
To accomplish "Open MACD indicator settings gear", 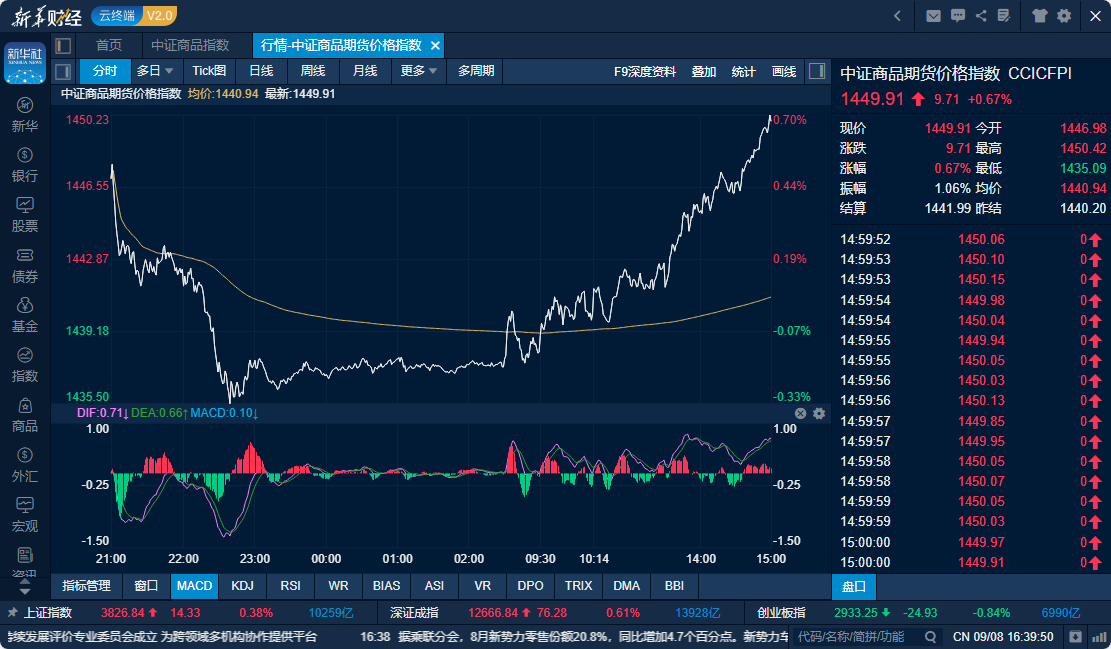I will pyautogui.click(x=819, y=413).
